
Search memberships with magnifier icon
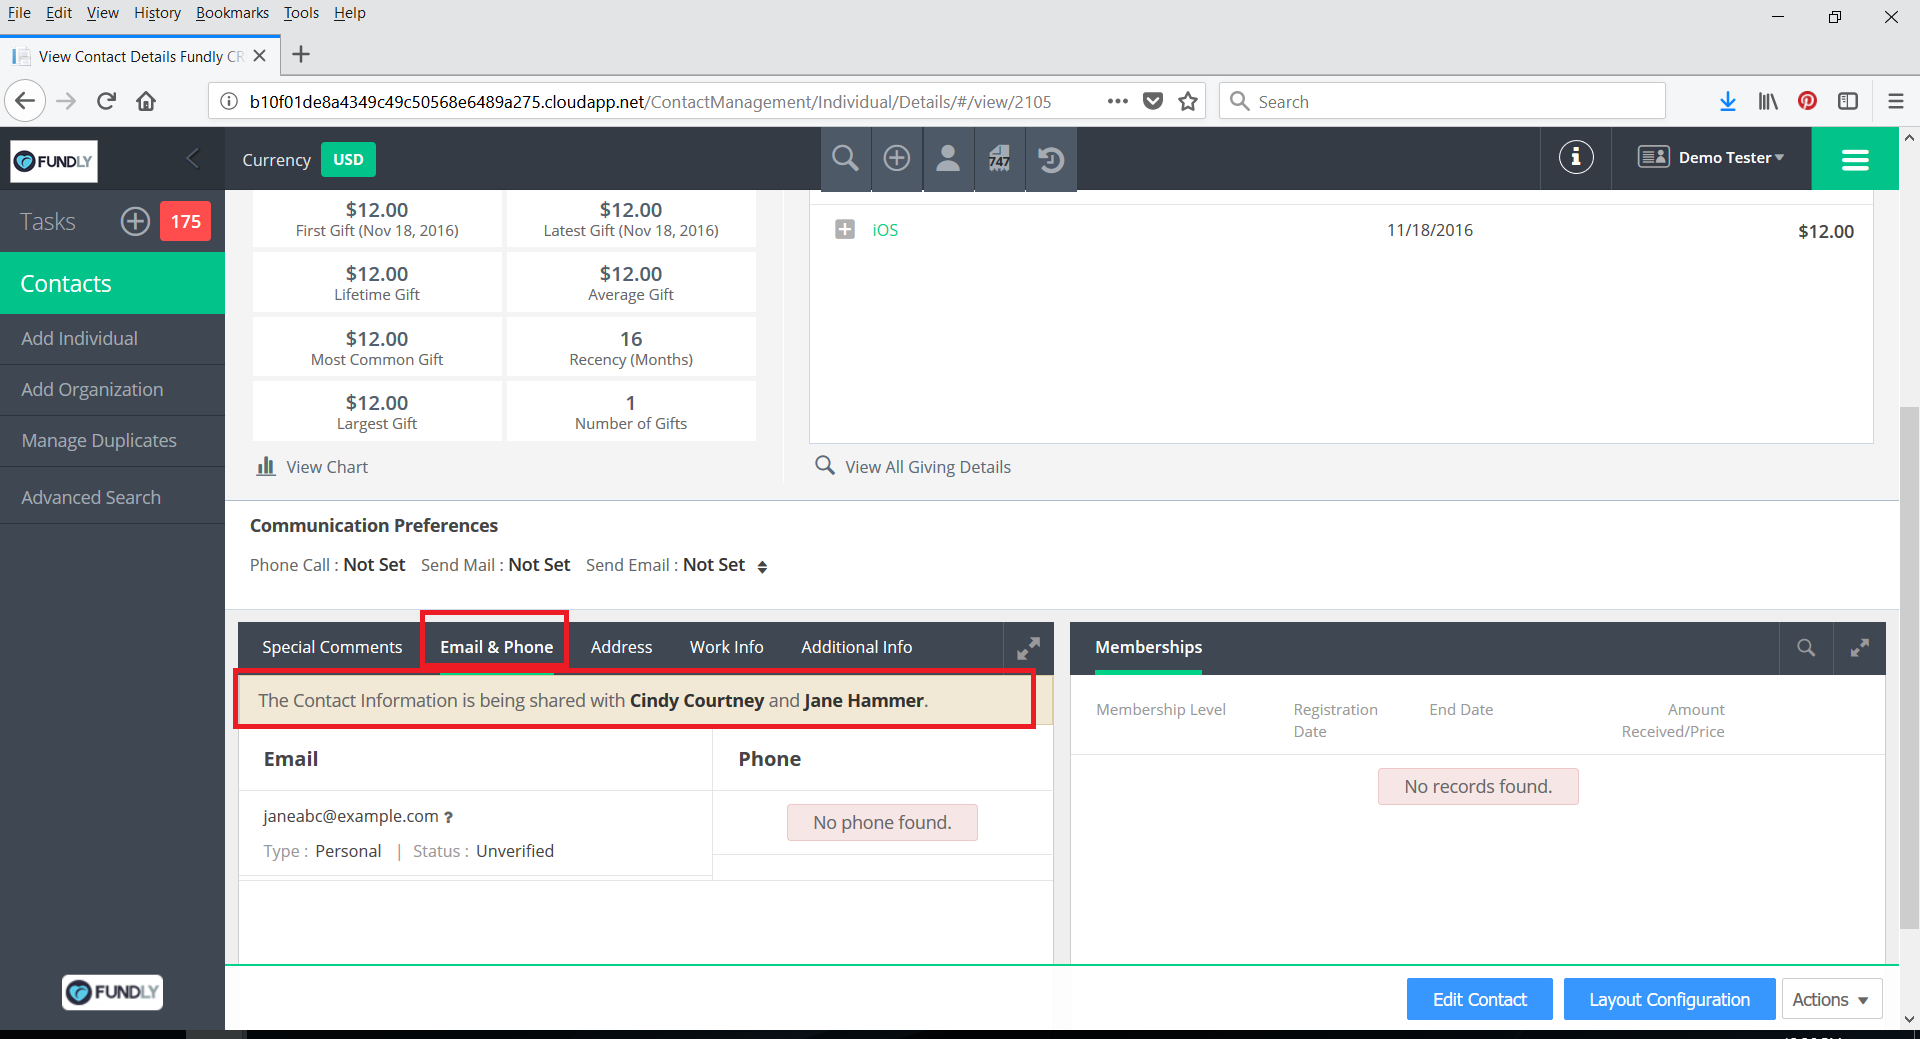click(1806, 648)
